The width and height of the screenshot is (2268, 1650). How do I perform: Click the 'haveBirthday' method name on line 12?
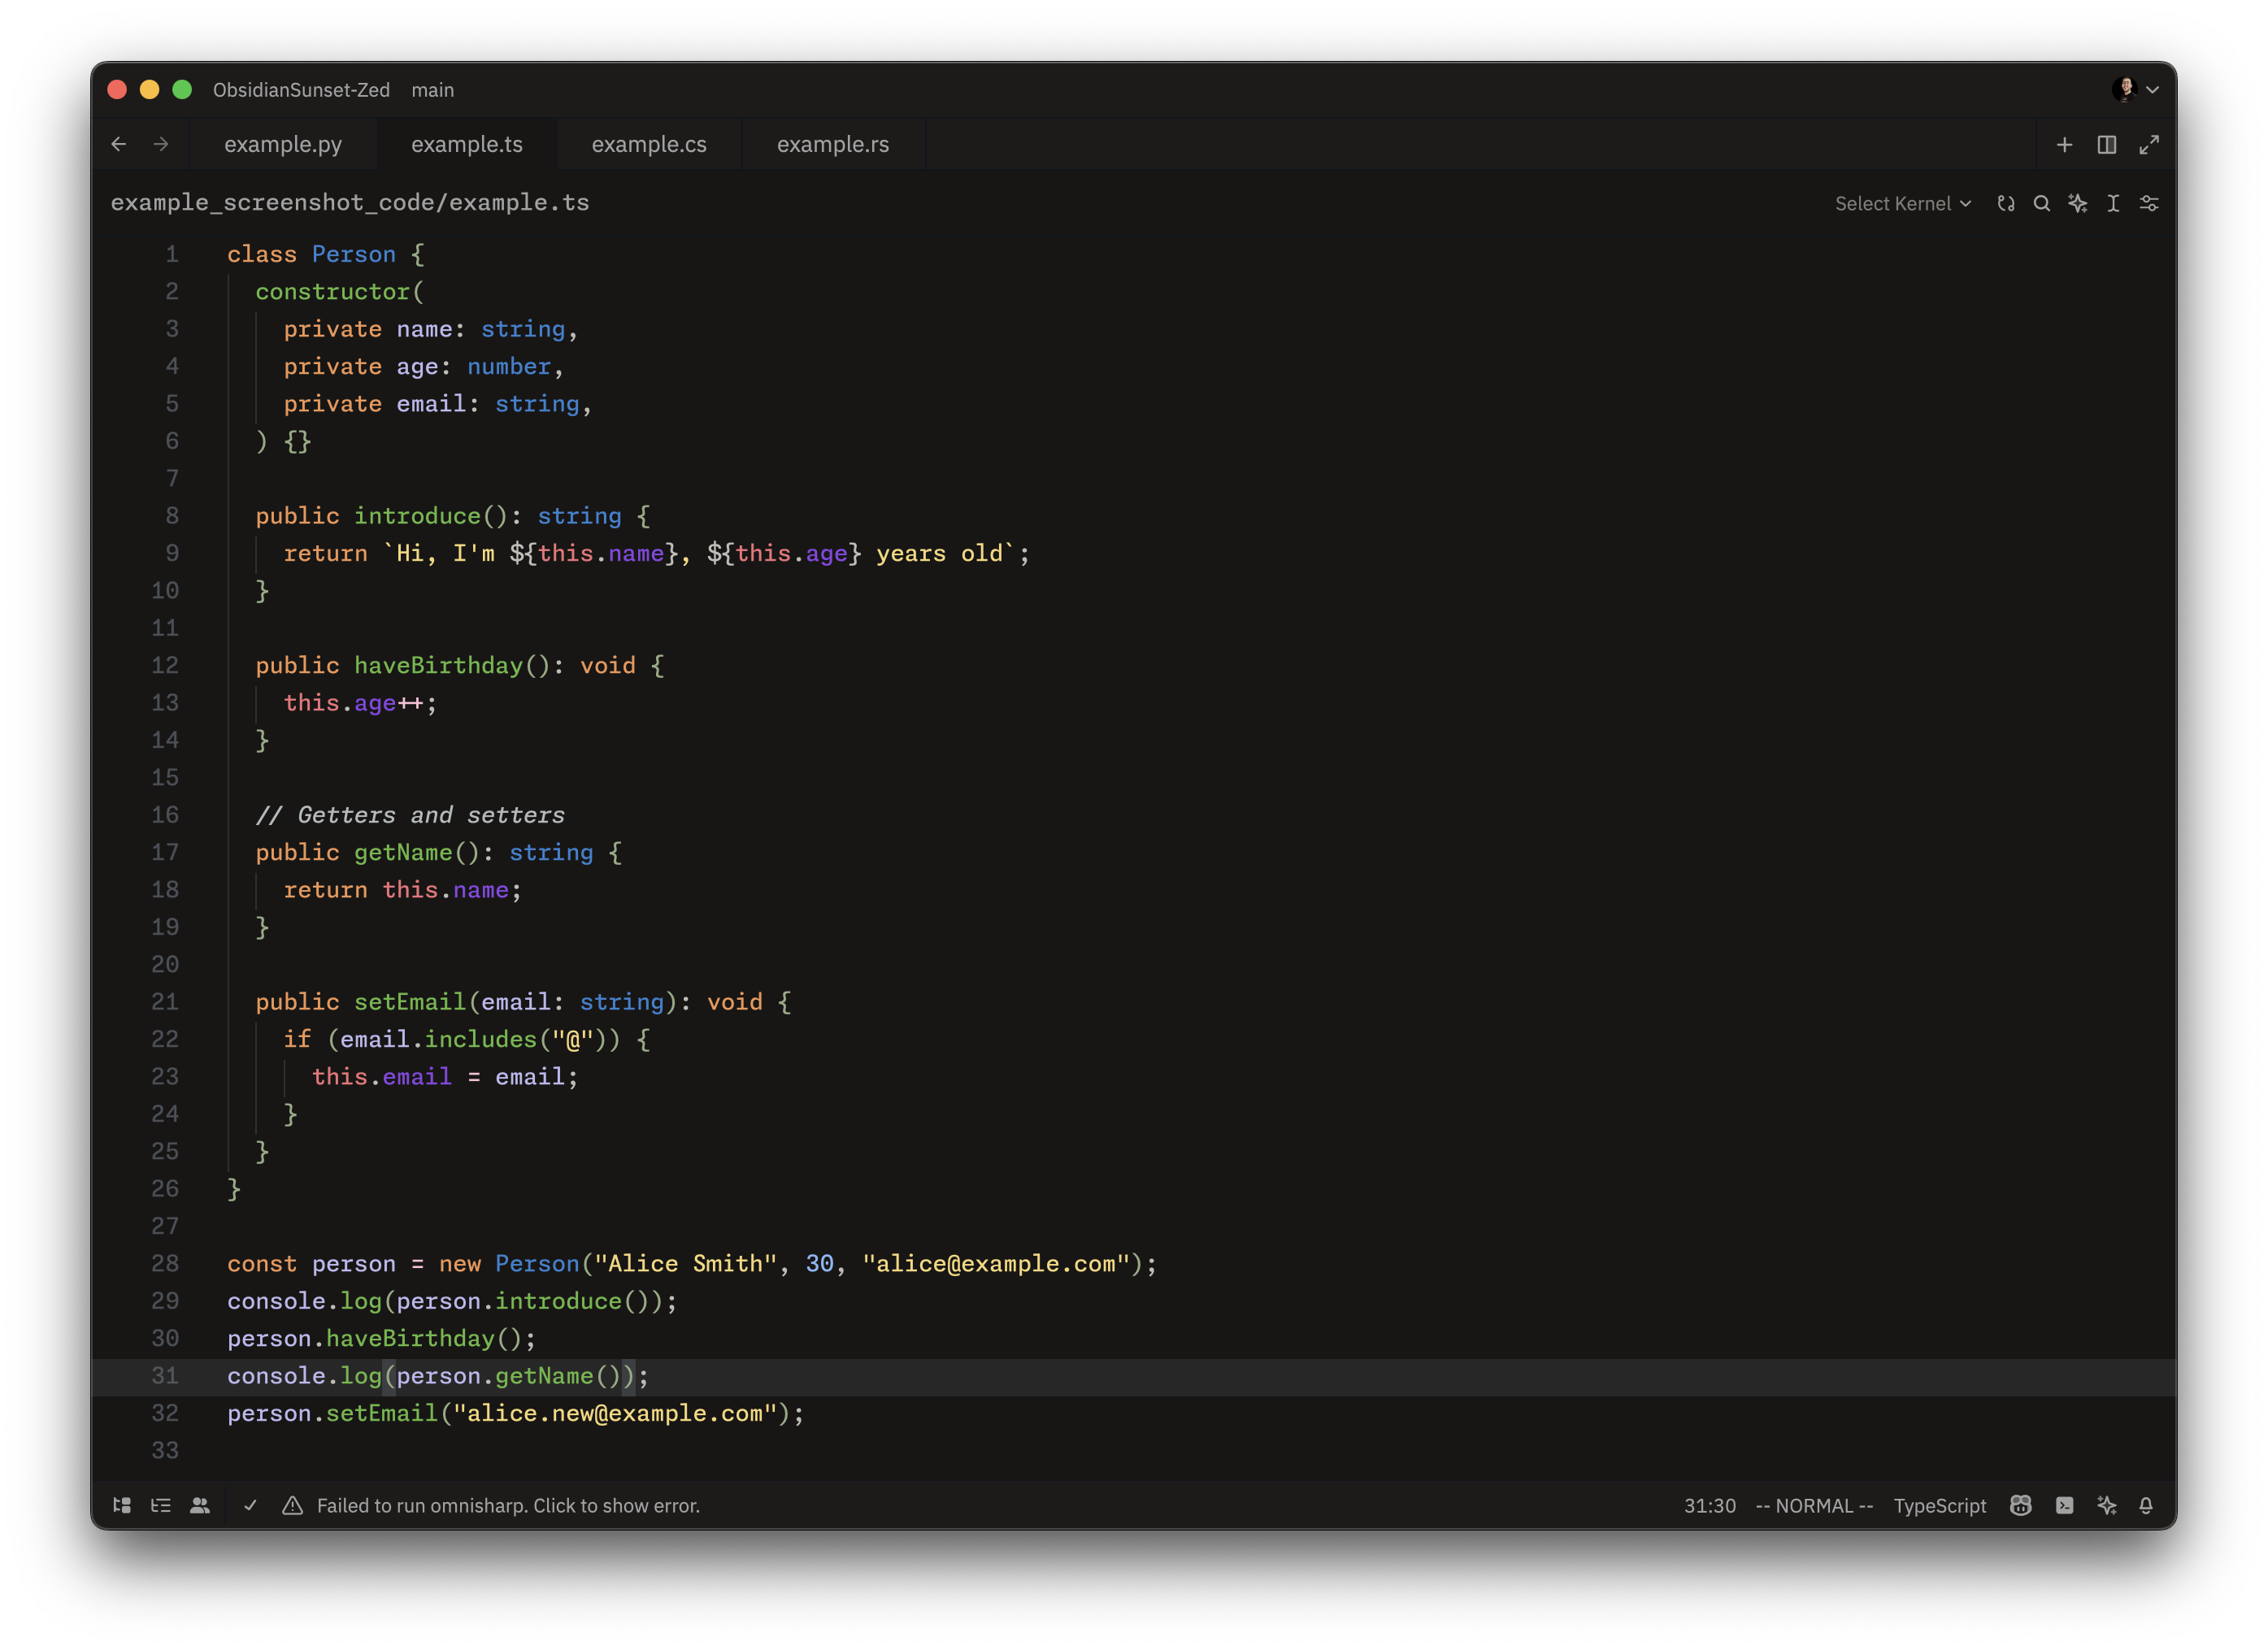point(438,665)
